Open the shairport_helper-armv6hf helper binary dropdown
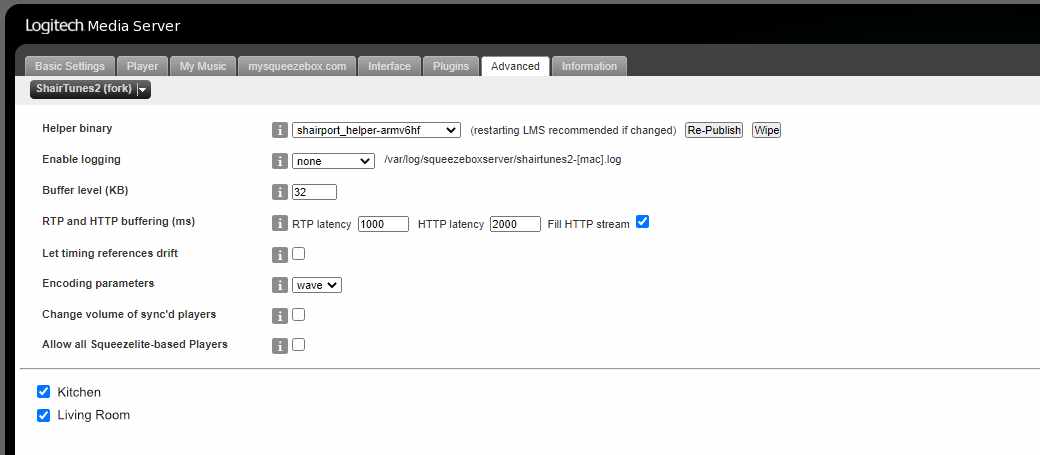Viewport: 1040px width, 455px height. coord(376,130)
